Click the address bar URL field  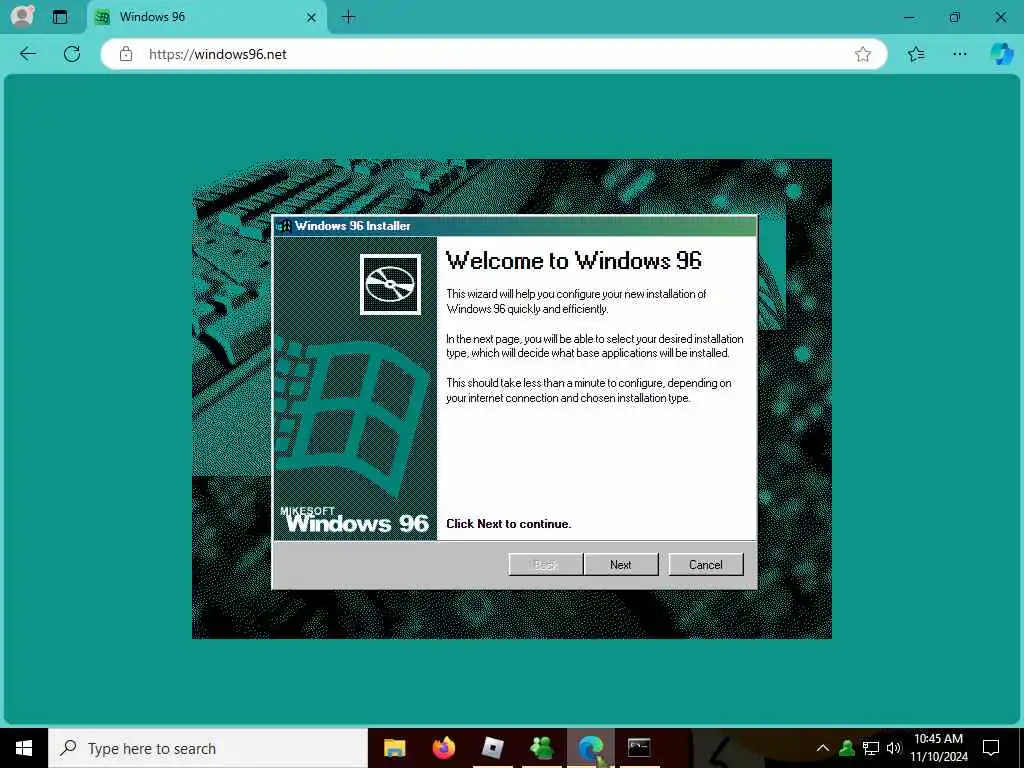[x=493, y=54]
